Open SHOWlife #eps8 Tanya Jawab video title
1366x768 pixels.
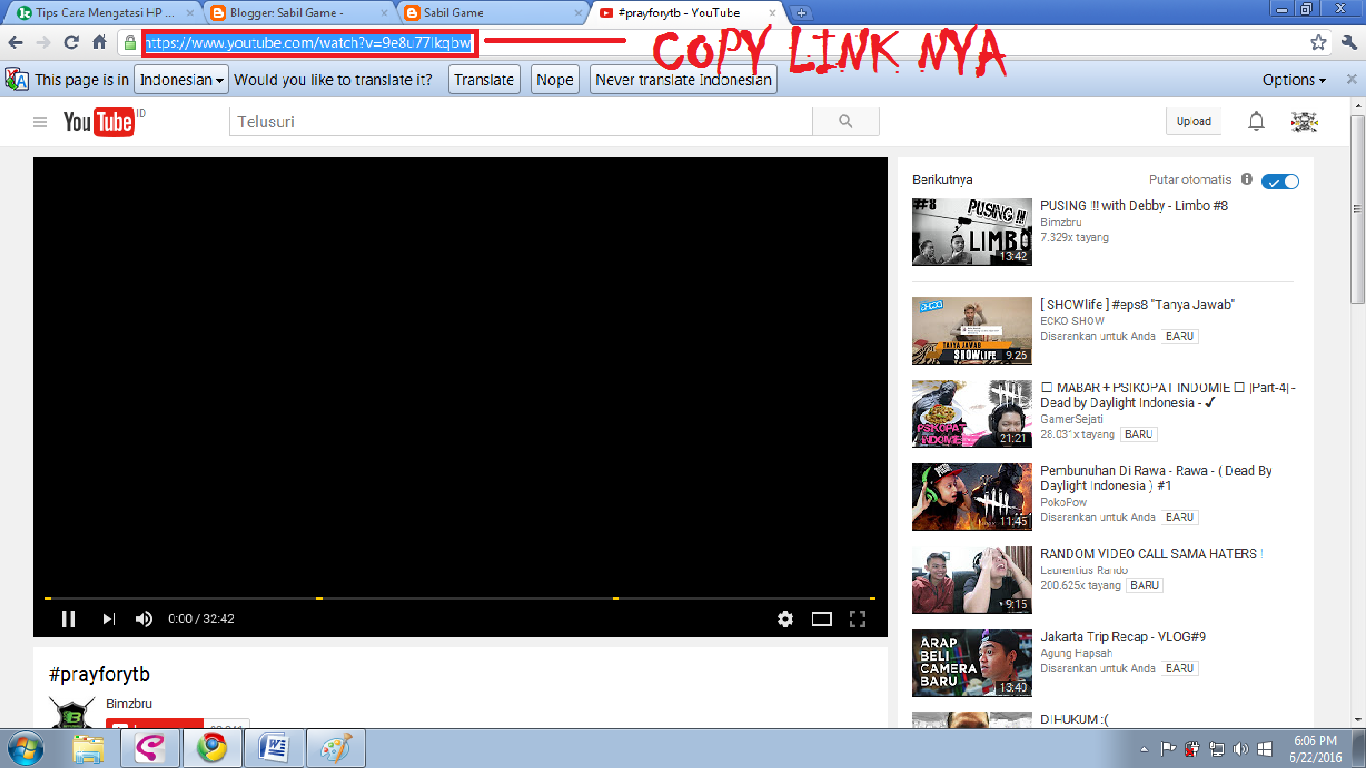tap(1137, 304)
